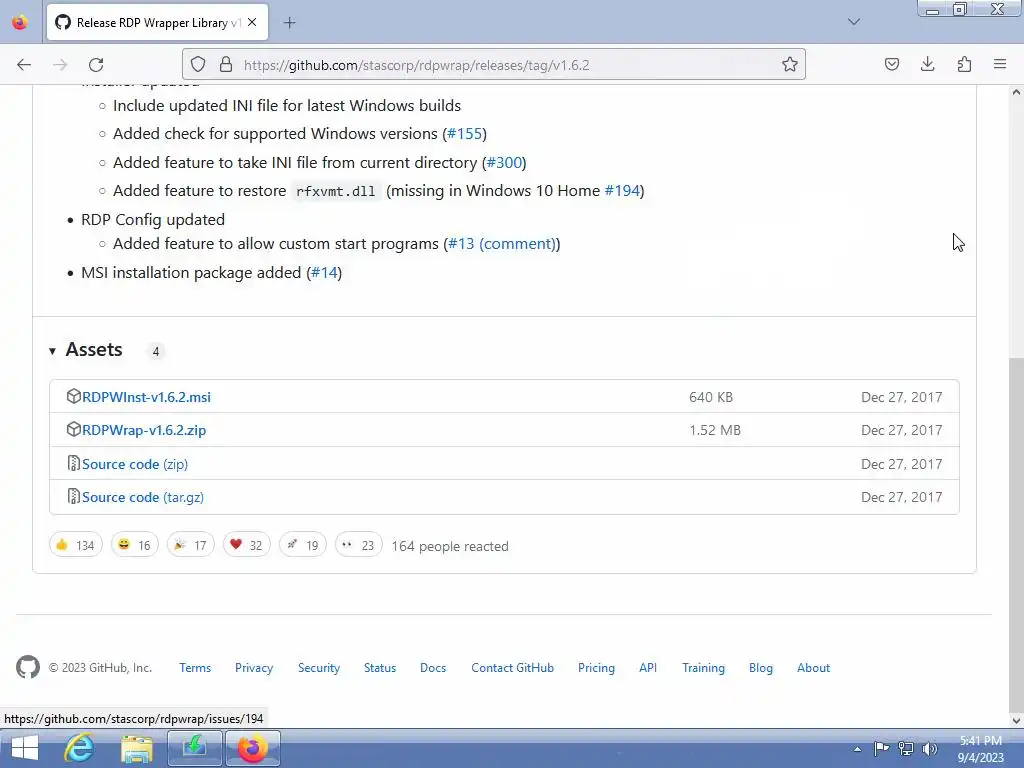Click the laugh reaction 16
The width and height of the screenshot is (1024, 768).
point(135,545)
